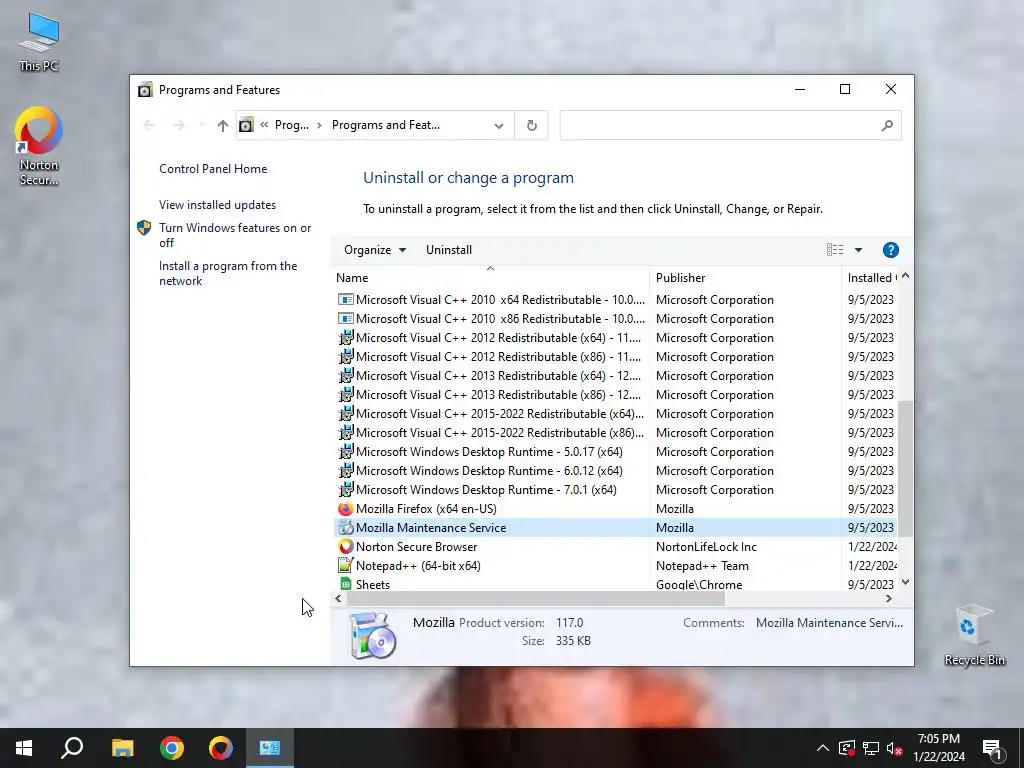Image resolution: width=1024 pixels, height=768 pixels.
Task: Click the scroll left arrow of the list
Action: [x=338, y=598]
